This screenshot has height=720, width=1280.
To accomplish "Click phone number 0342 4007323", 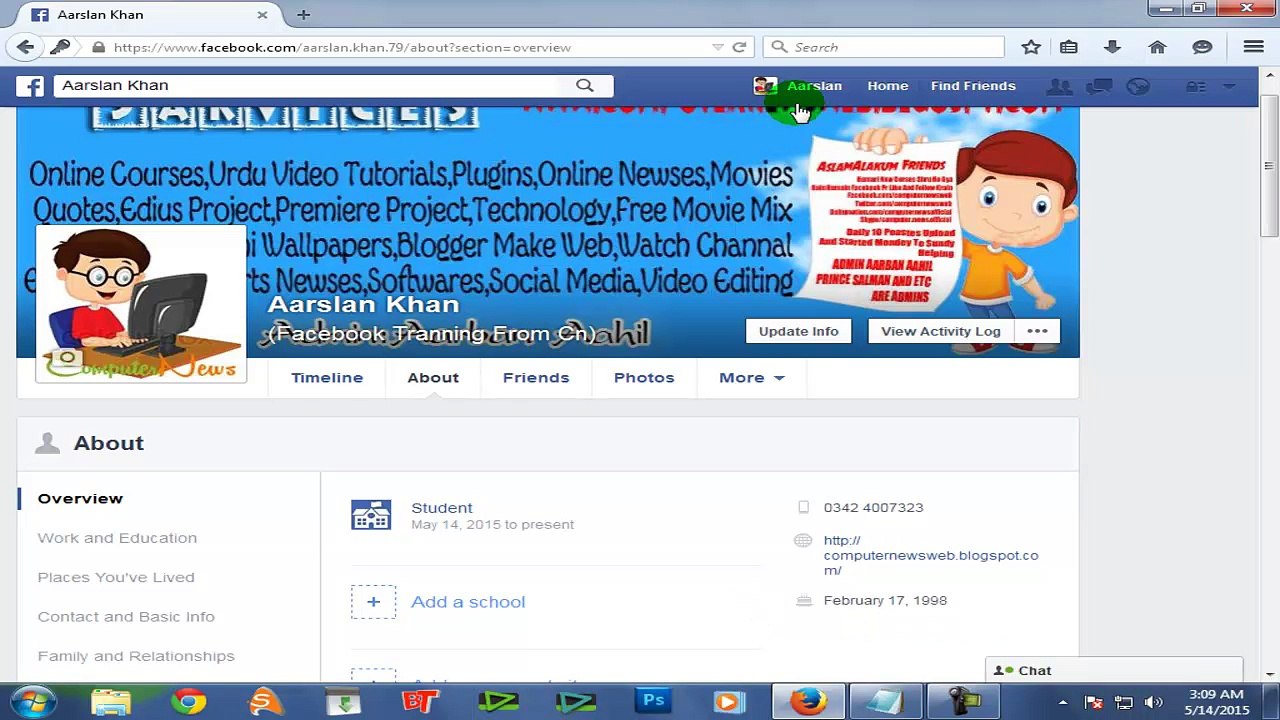I will tap(873, 508).
